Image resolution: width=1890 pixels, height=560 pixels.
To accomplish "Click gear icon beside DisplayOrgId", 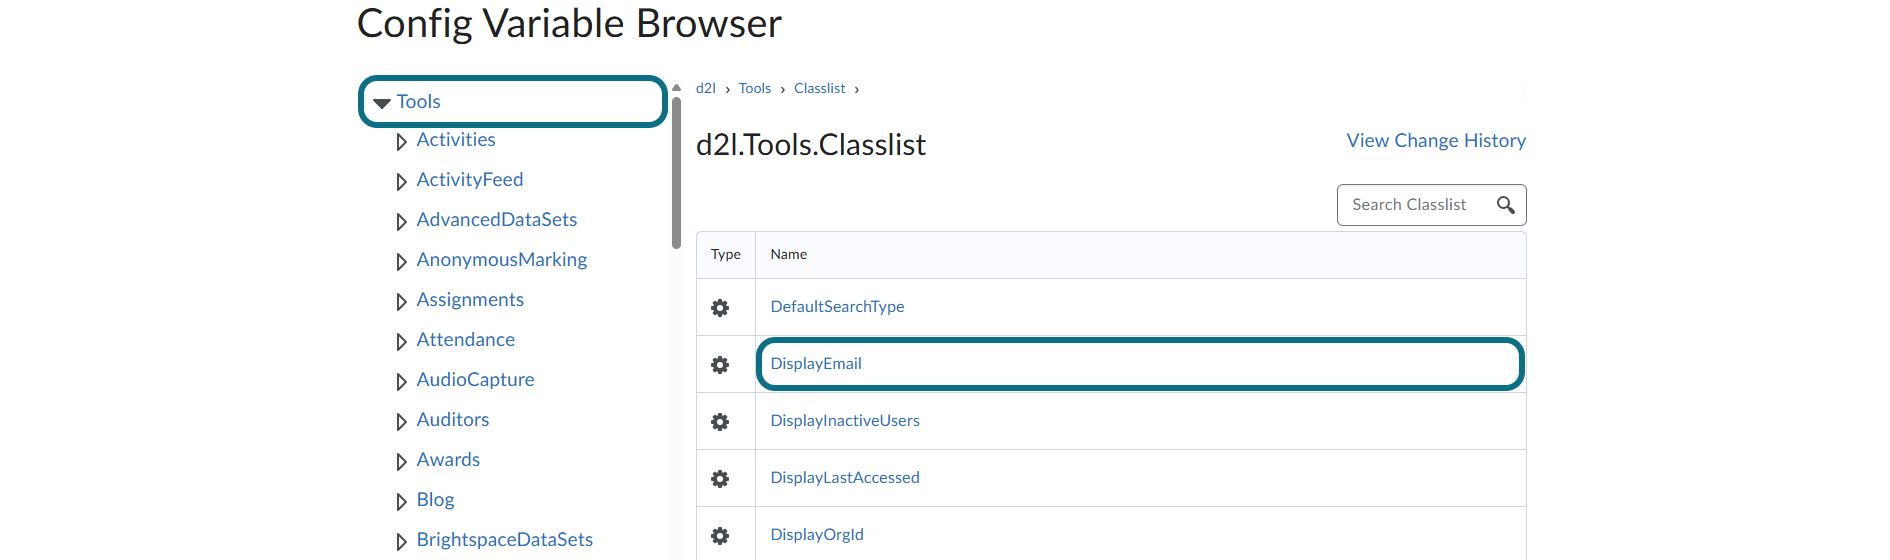I will point(720,536).
